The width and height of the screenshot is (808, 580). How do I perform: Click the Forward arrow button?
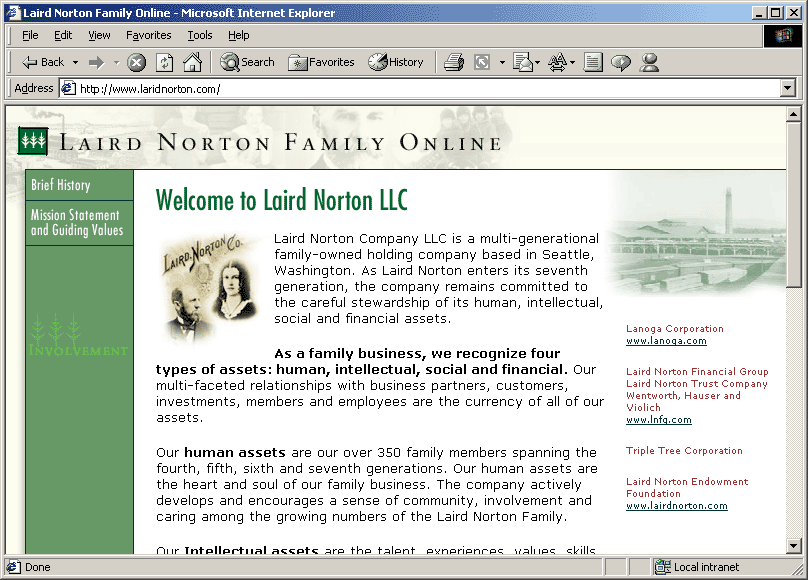(x=96, y=62)
